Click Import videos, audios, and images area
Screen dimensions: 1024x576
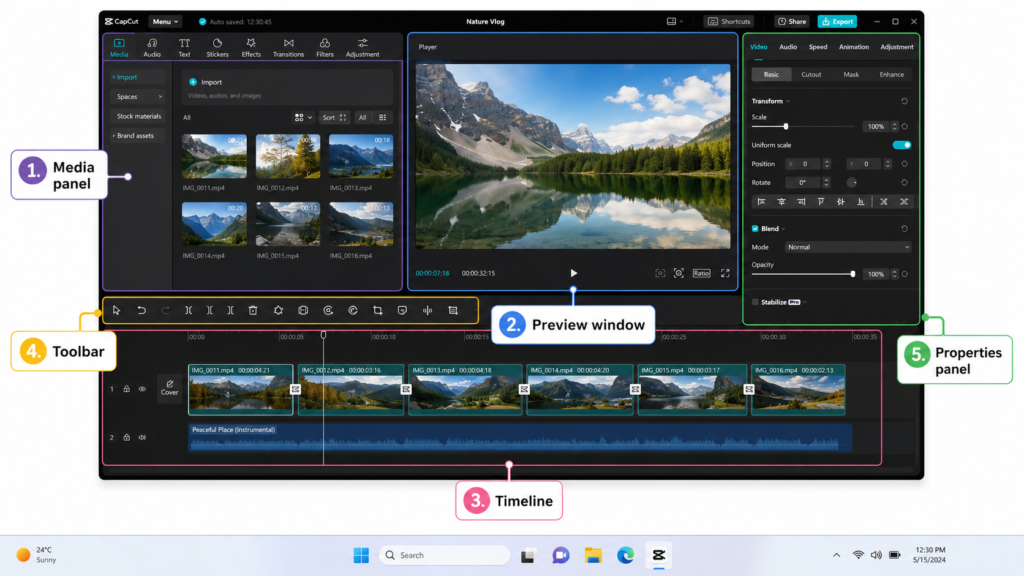point(287,88)
